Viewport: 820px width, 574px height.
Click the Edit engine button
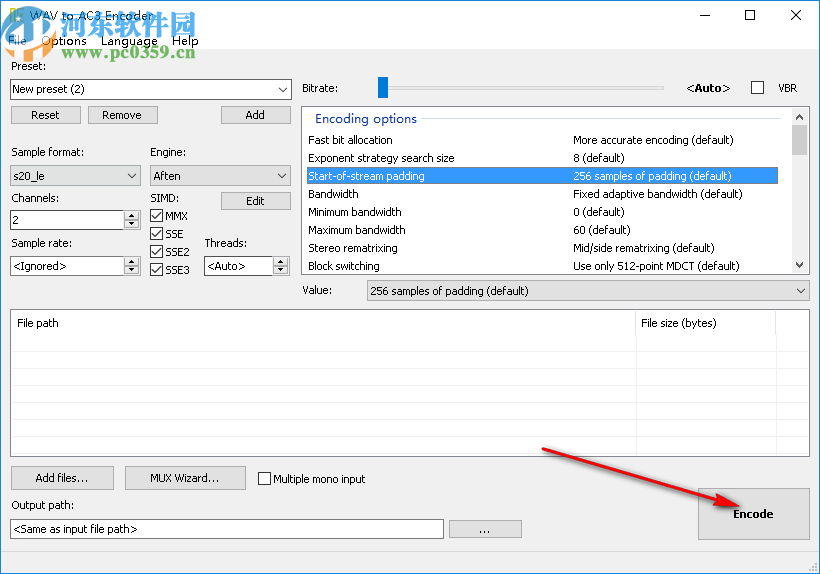coord(255,201)
